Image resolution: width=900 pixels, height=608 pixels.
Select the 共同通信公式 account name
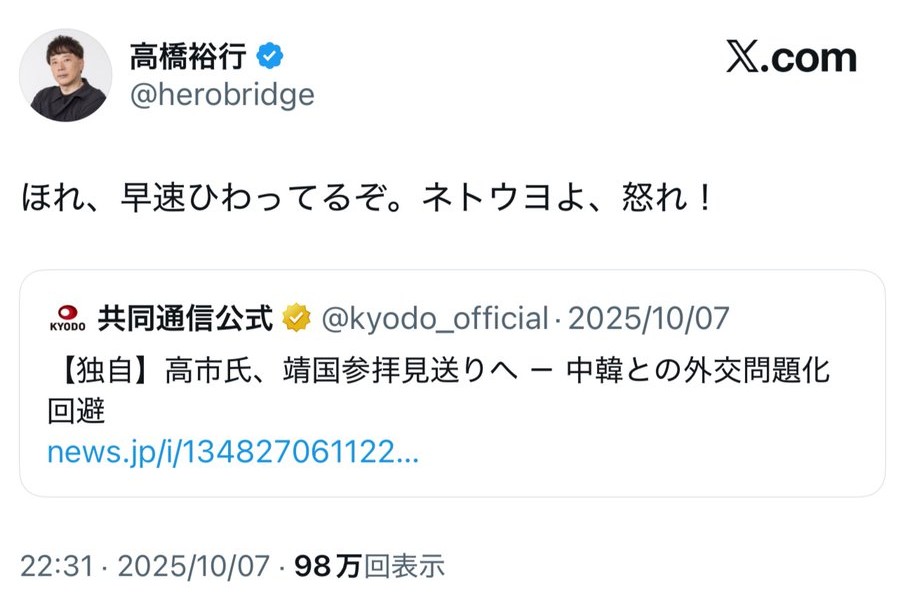tap(185, 318)
